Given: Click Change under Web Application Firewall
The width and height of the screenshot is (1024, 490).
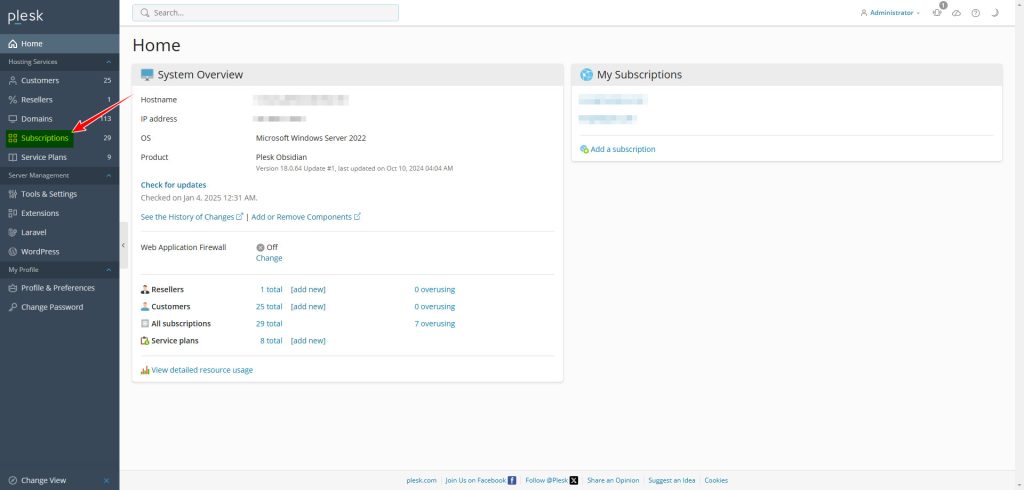Looking at the screenshot, I should 269,258.
